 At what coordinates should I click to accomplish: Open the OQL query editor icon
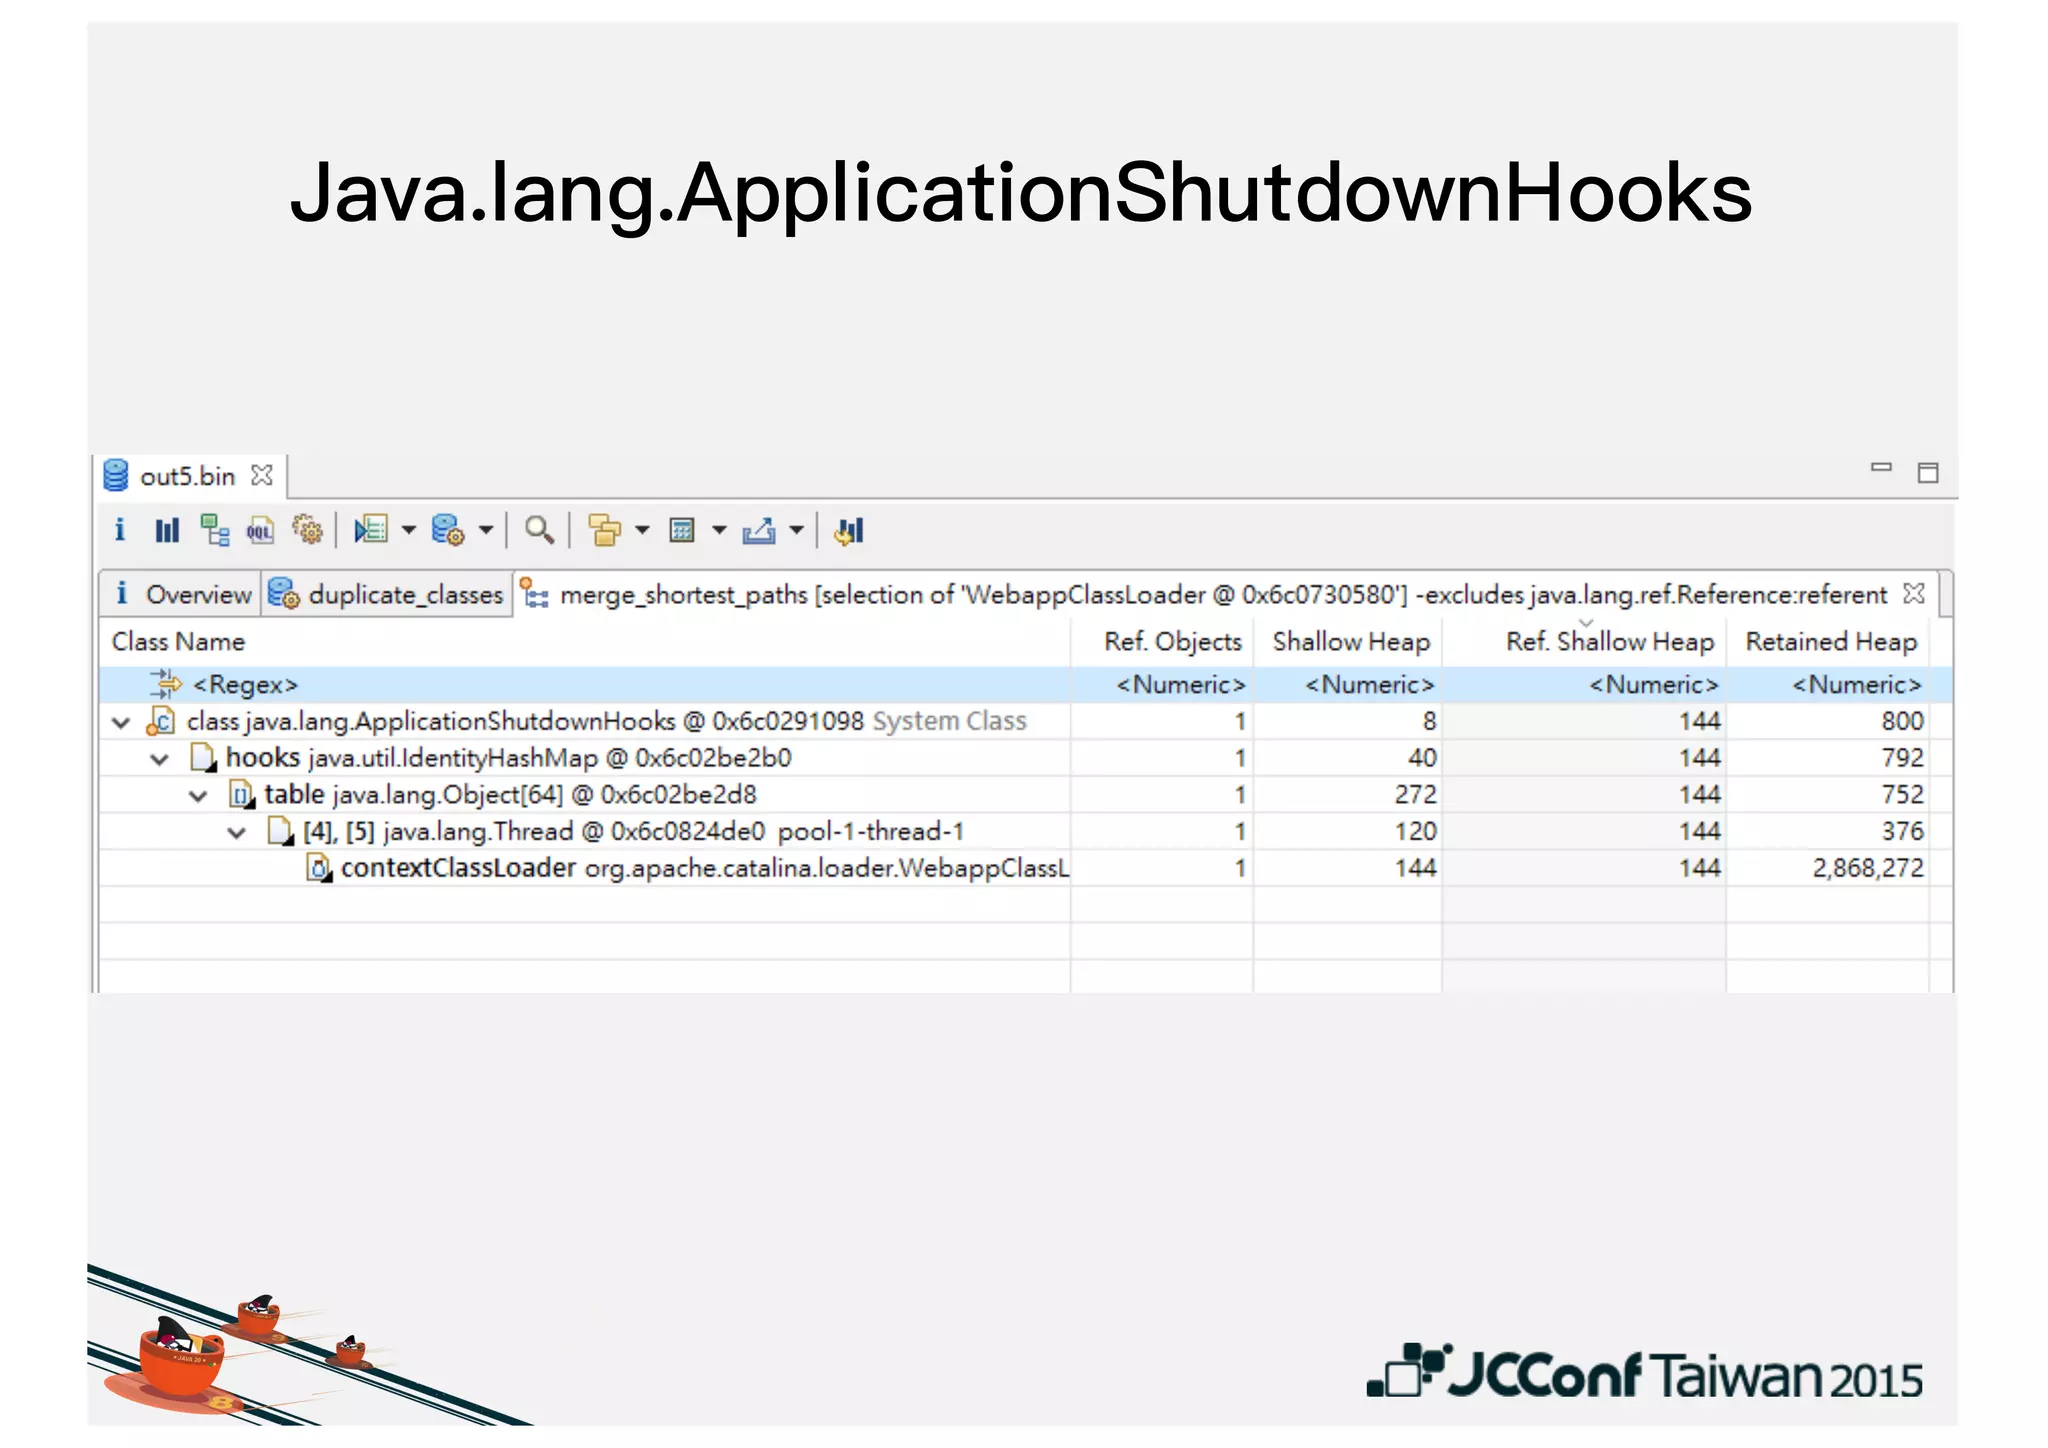tap(260, 530)
